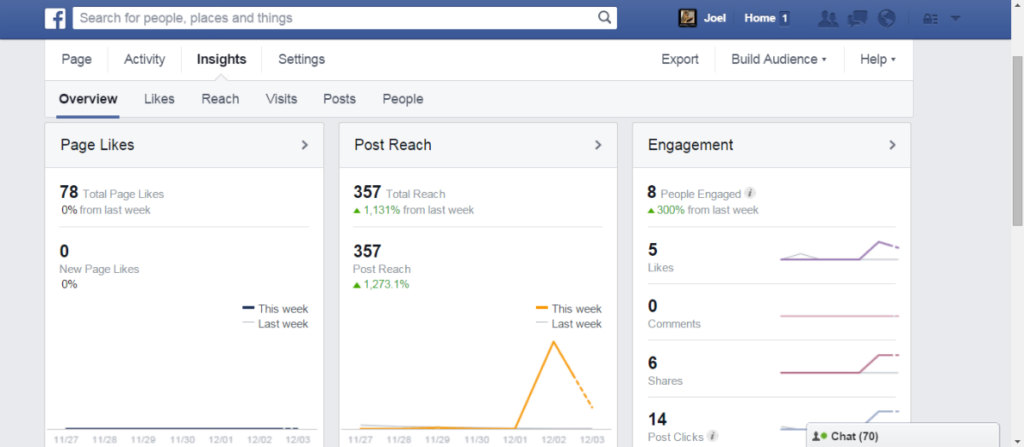
Task: Click the info icon beside Post Clicks
Action: 712,436
